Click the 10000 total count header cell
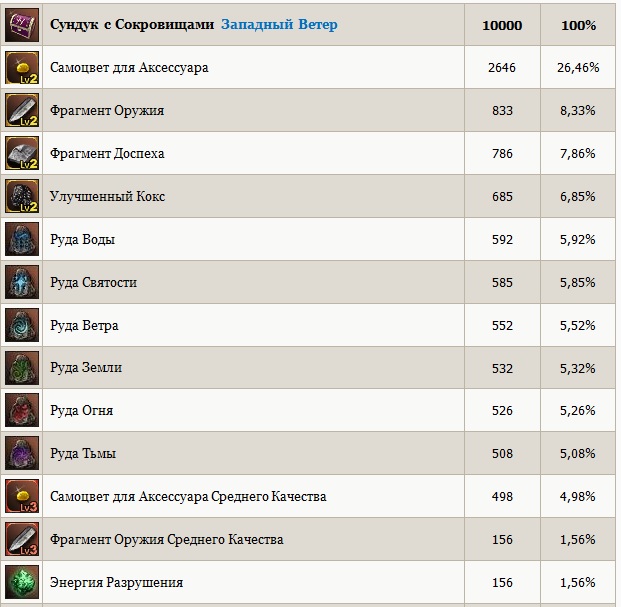Screen dimensions: 621x607 tap(503, 24)
